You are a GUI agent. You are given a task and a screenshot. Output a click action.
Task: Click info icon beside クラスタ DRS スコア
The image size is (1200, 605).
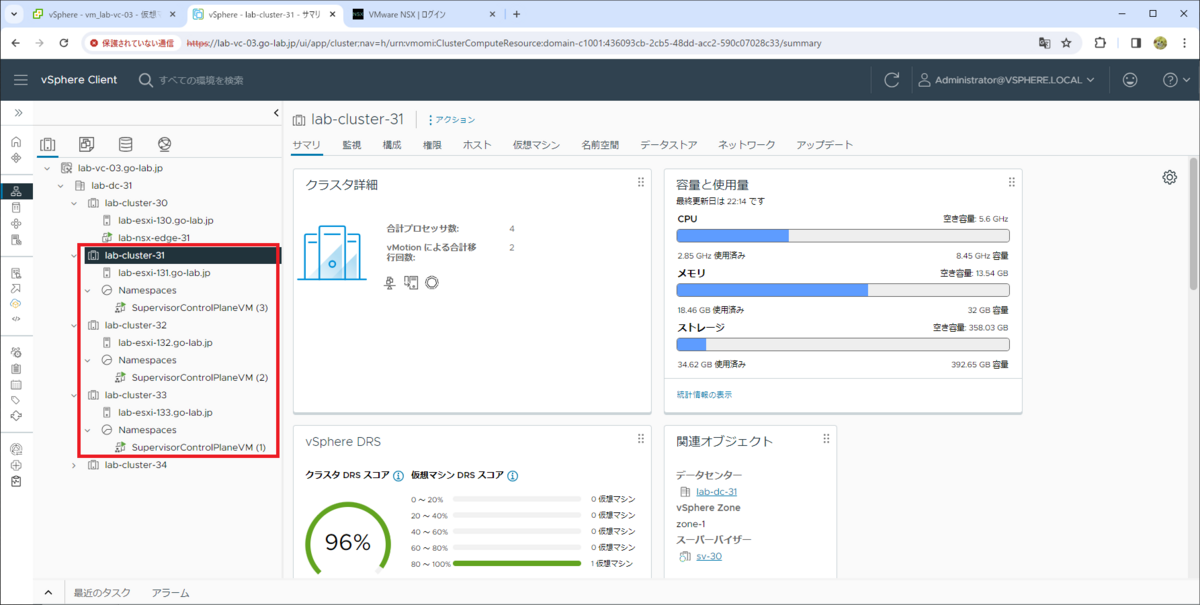398,476
